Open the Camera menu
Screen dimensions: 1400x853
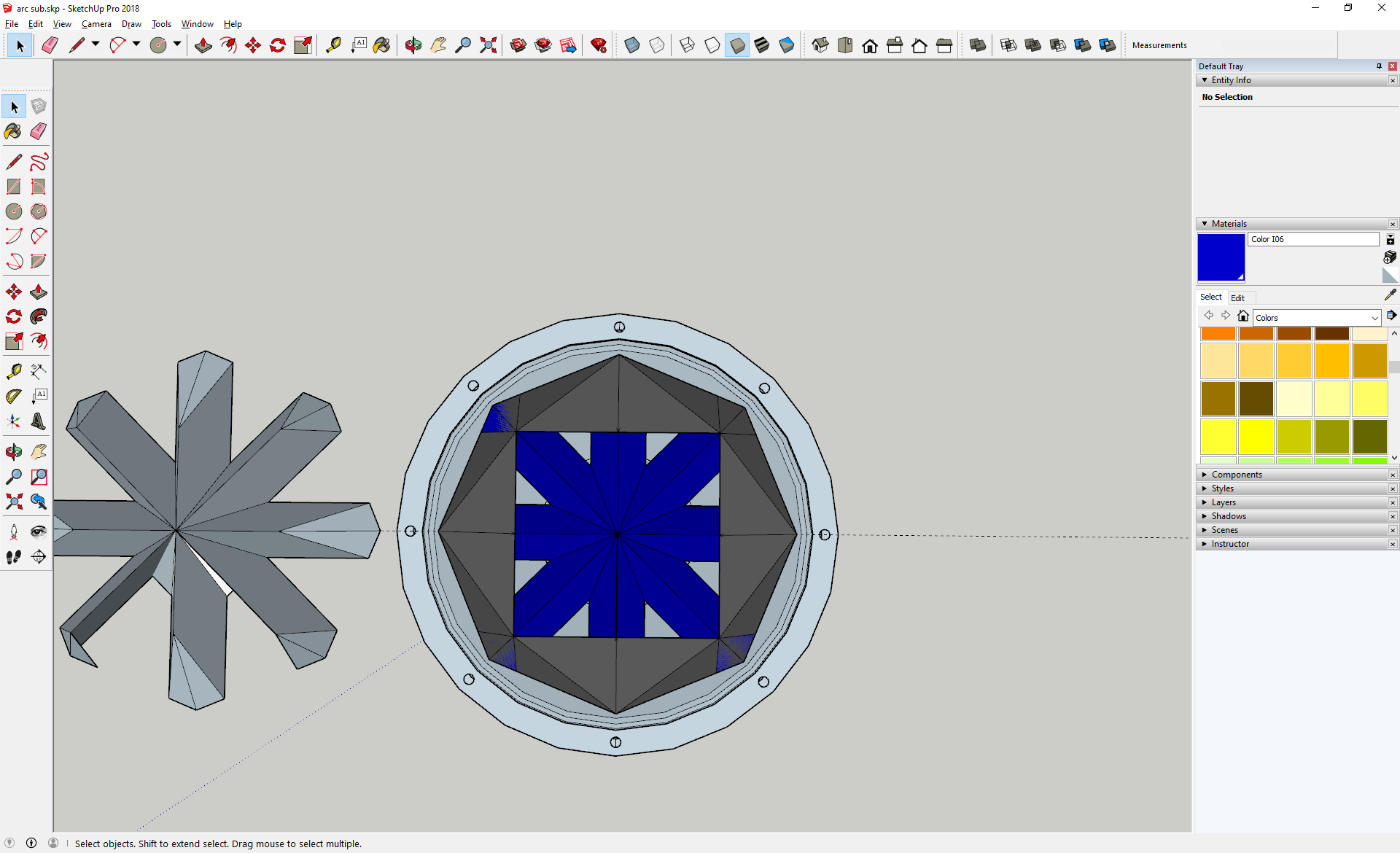point(96,24)
